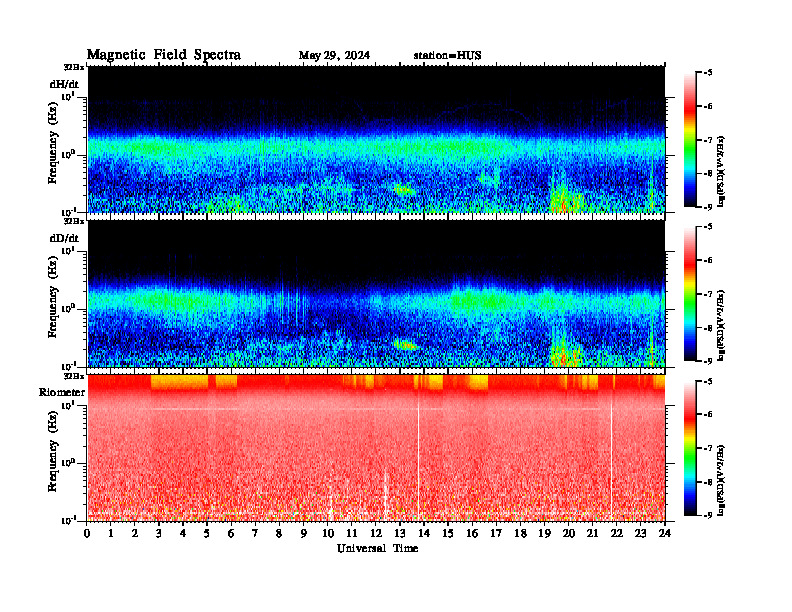Screen dimensions: 792x612
Task: Click hour label "21" on the time axis
Action: pos(592,533)
